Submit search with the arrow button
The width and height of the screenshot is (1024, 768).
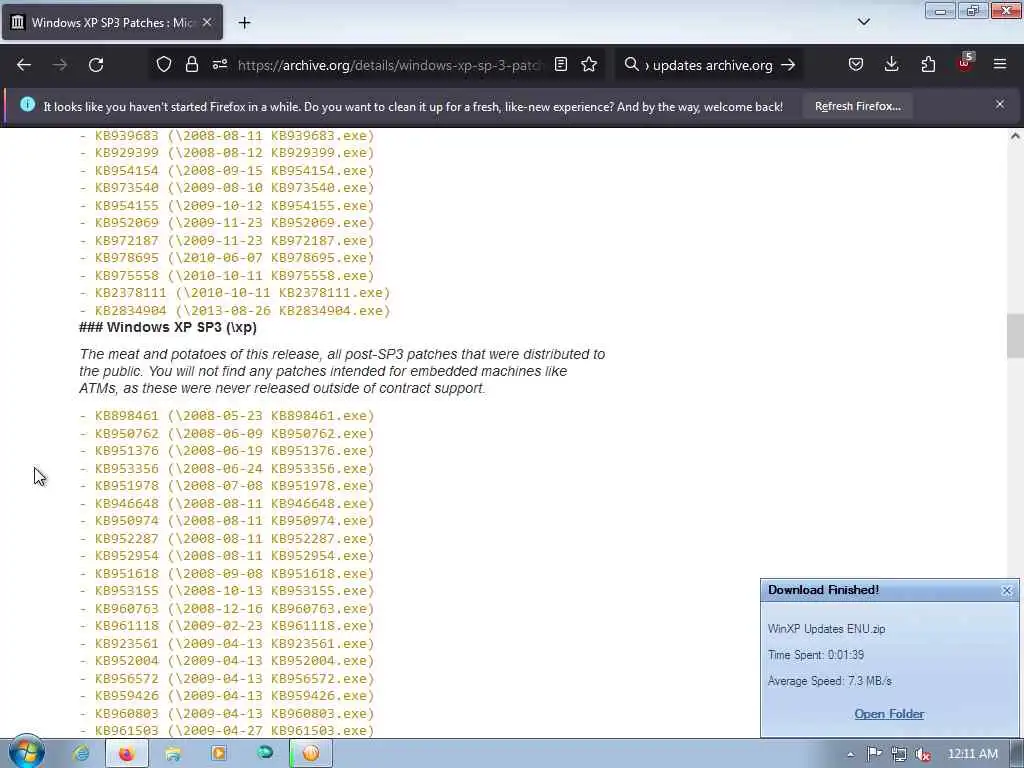[788, 65]
